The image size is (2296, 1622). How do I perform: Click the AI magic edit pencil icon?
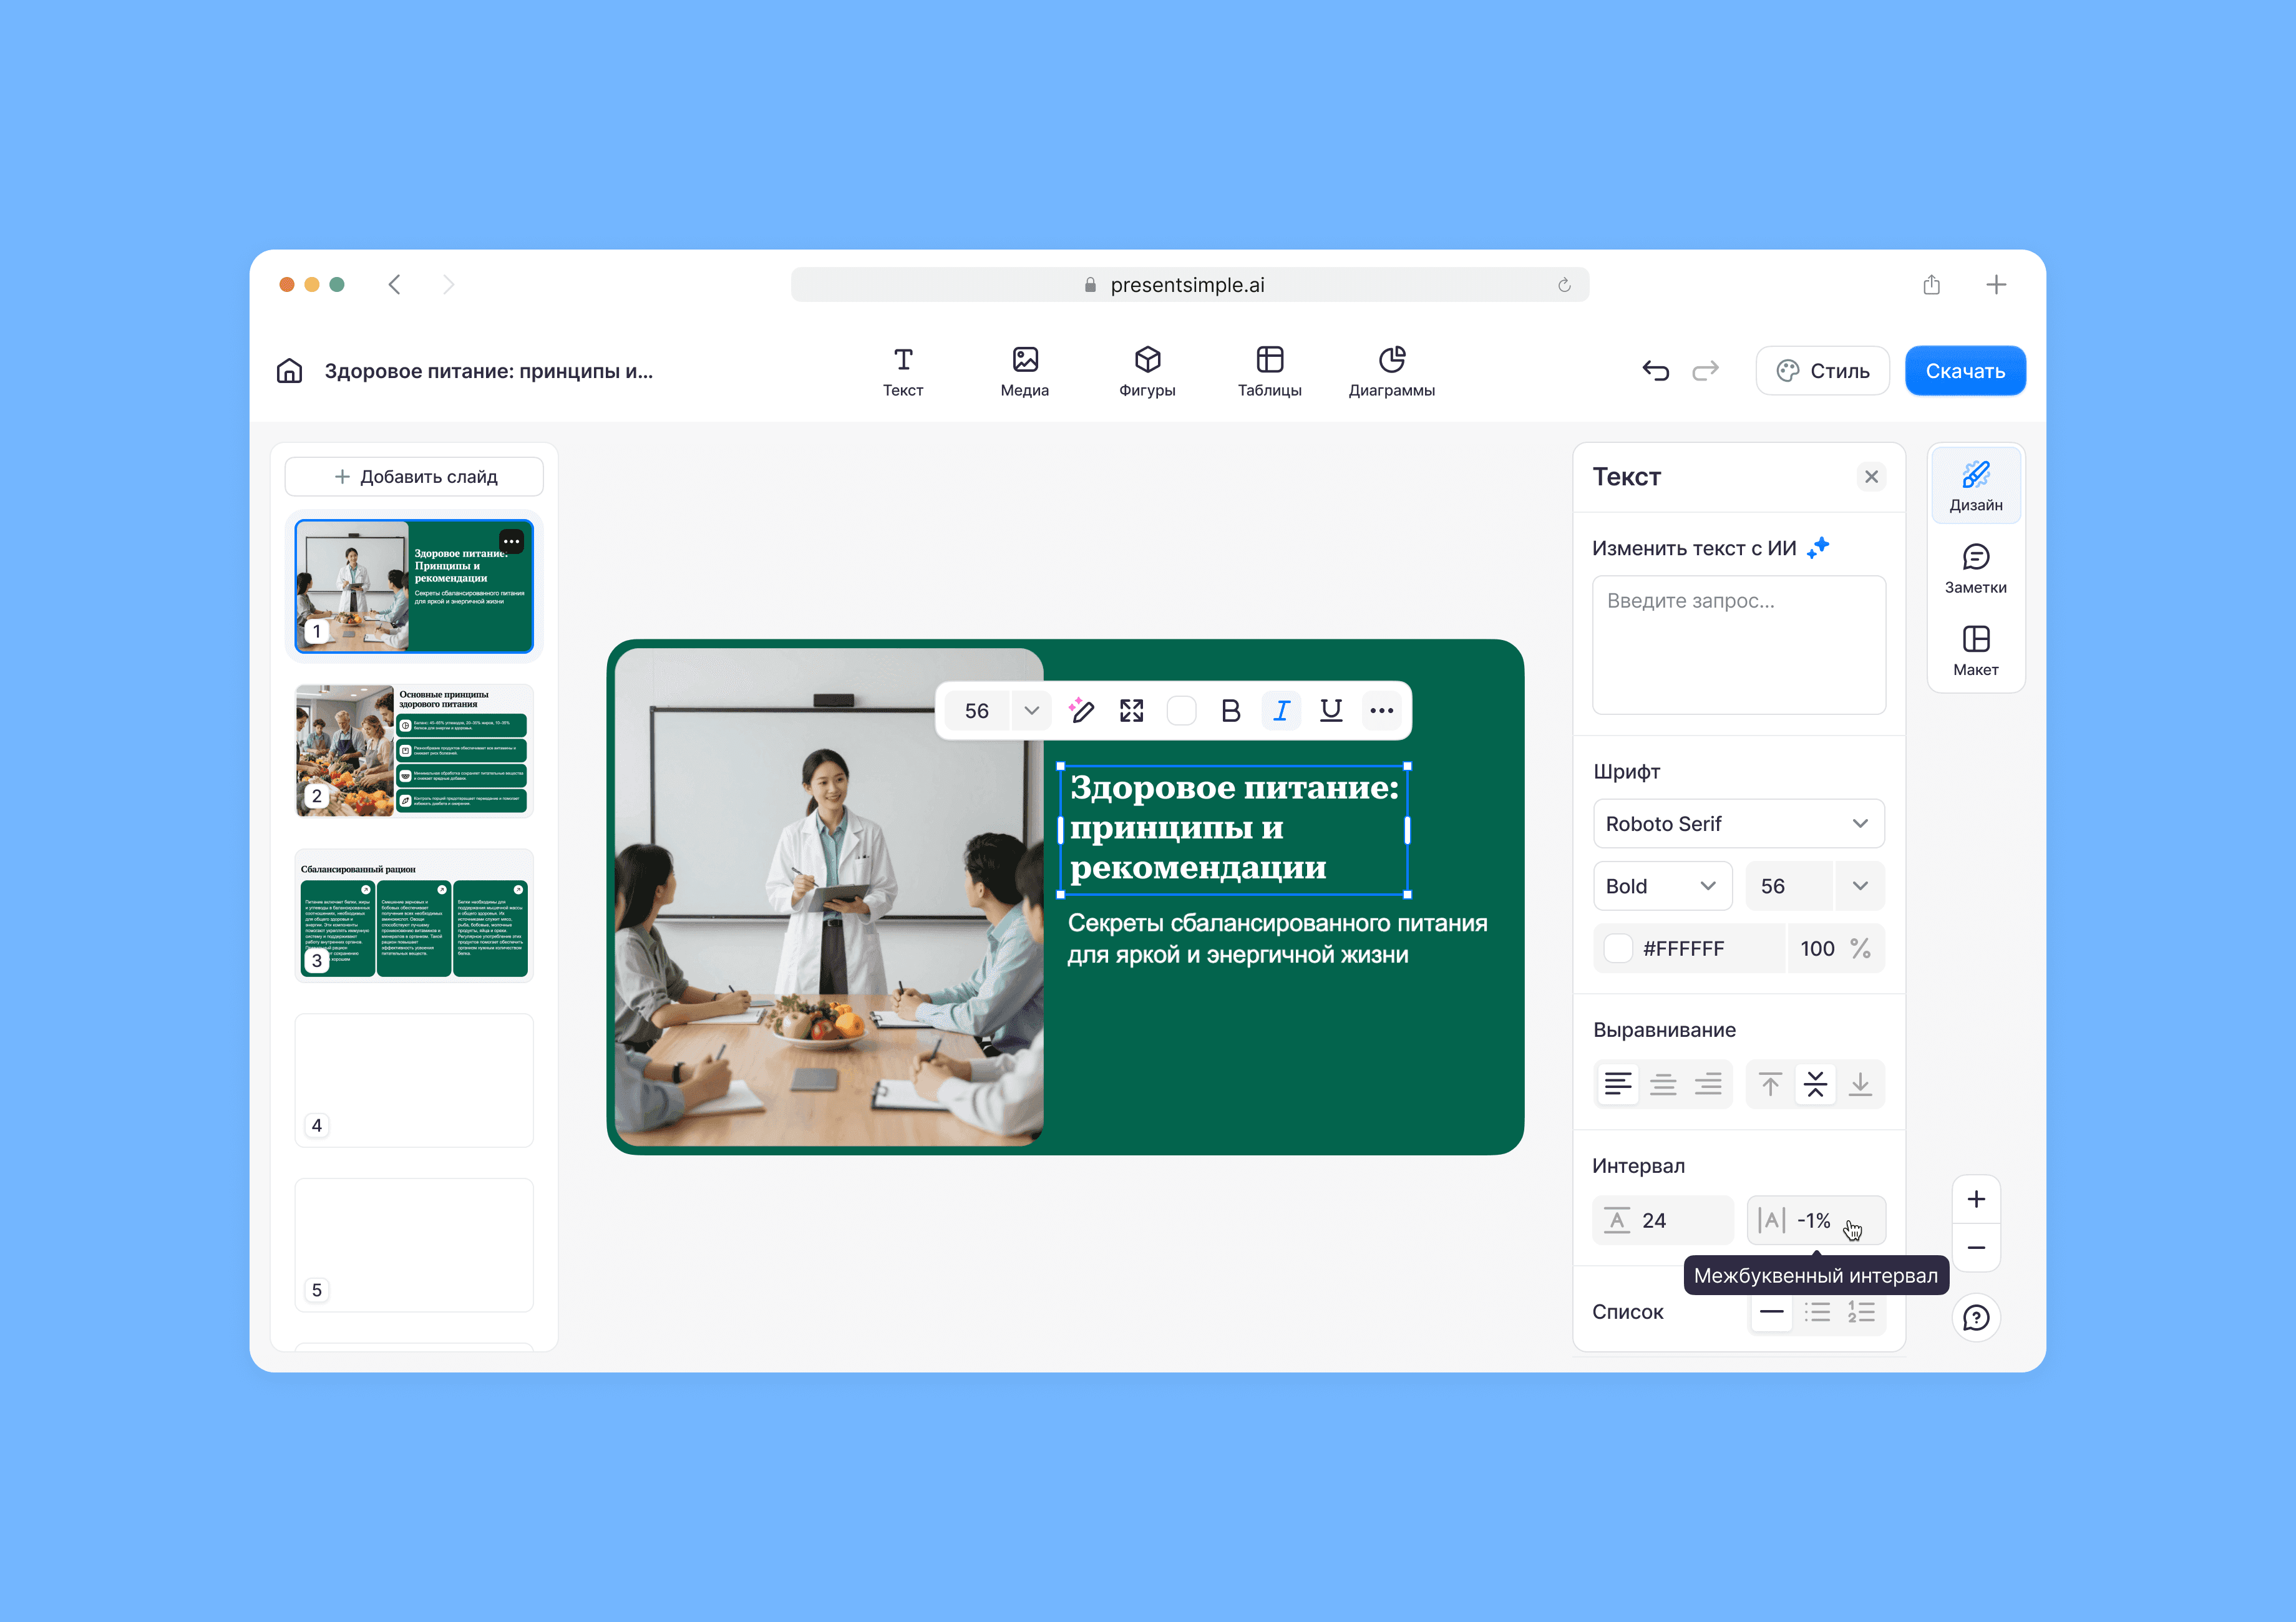[1081, 711]
